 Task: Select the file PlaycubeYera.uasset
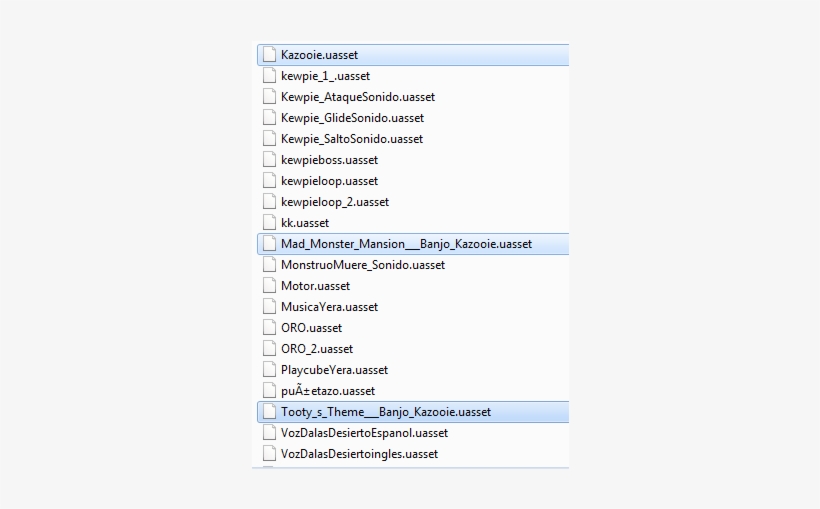click(334, 369)
